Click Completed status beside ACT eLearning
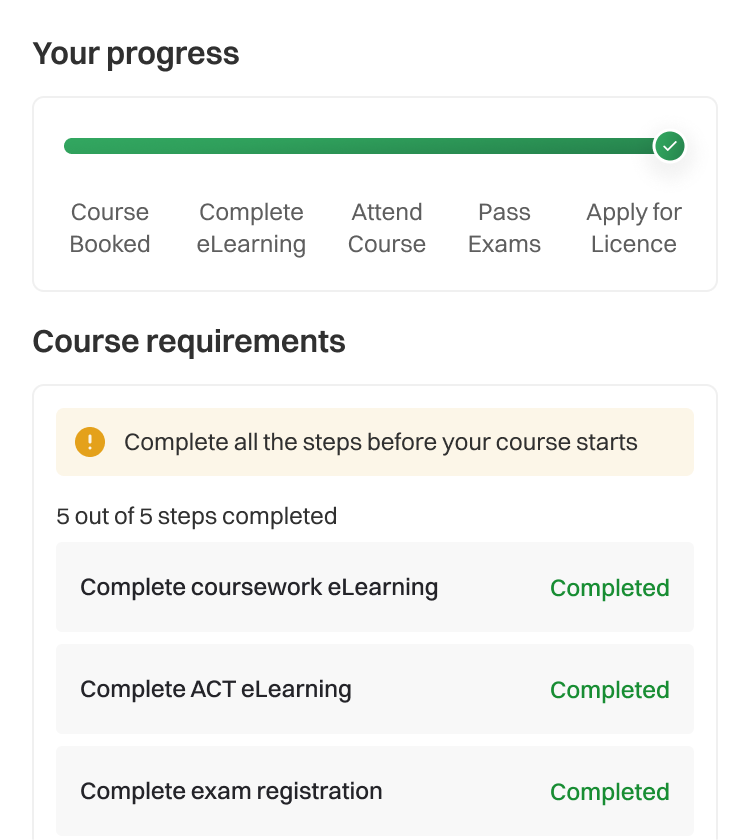 coord(610,690)
